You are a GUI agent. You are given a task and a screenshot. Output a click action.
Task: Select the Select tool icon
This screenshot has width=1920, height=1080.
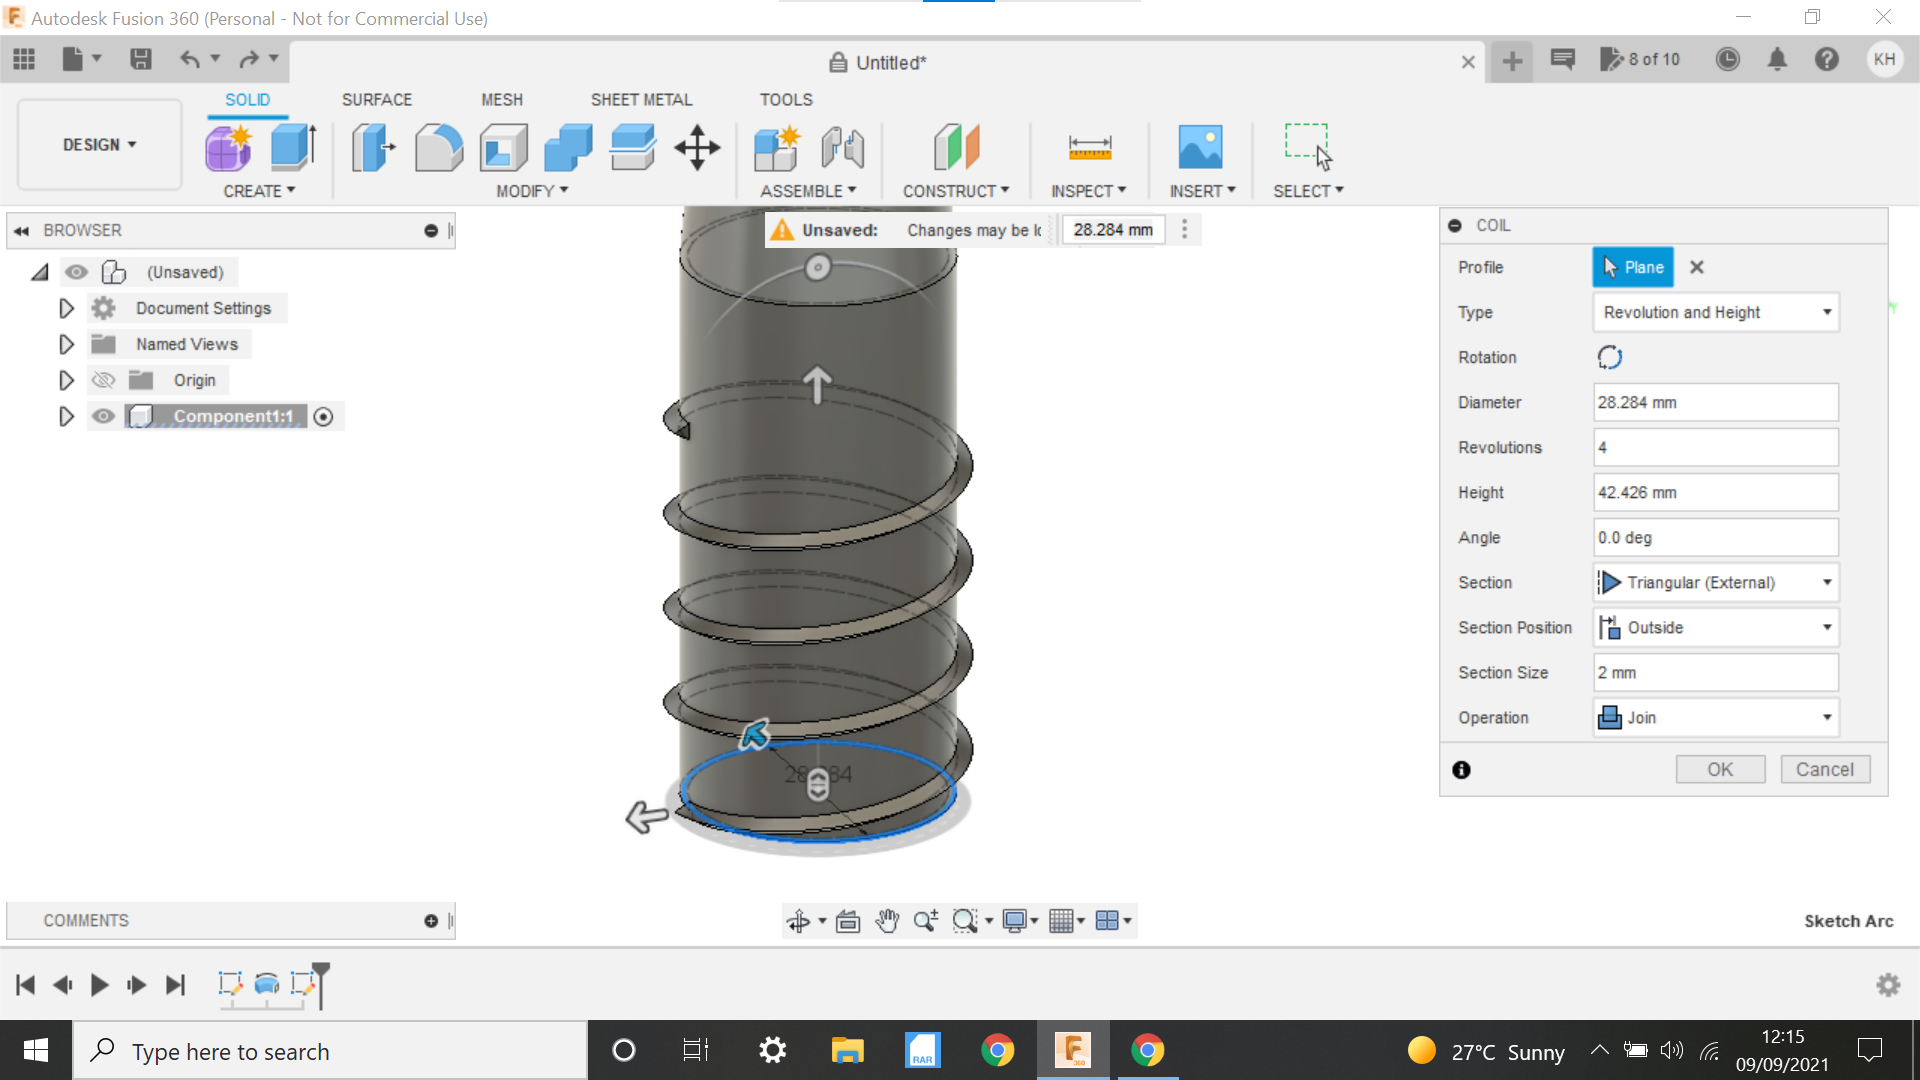[1307, 146]
